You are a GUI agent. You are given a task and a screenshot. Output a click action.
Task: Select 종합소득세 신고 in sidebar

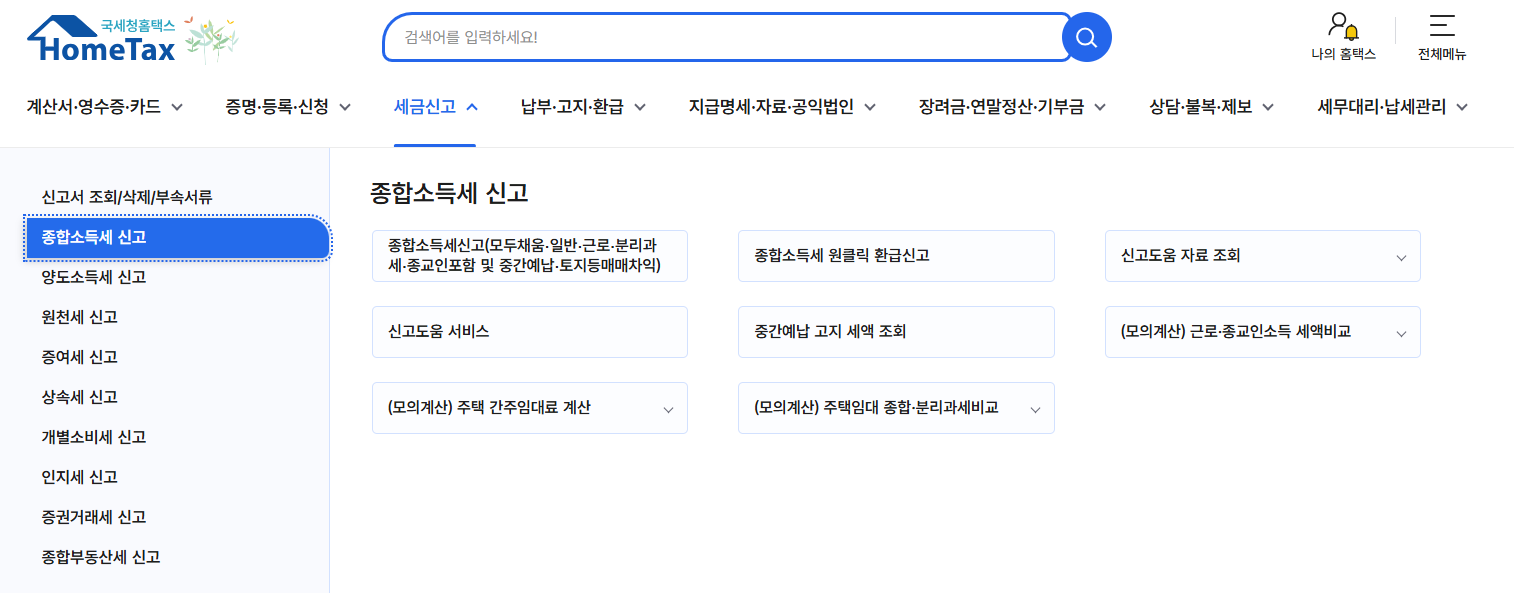(177, 237)
